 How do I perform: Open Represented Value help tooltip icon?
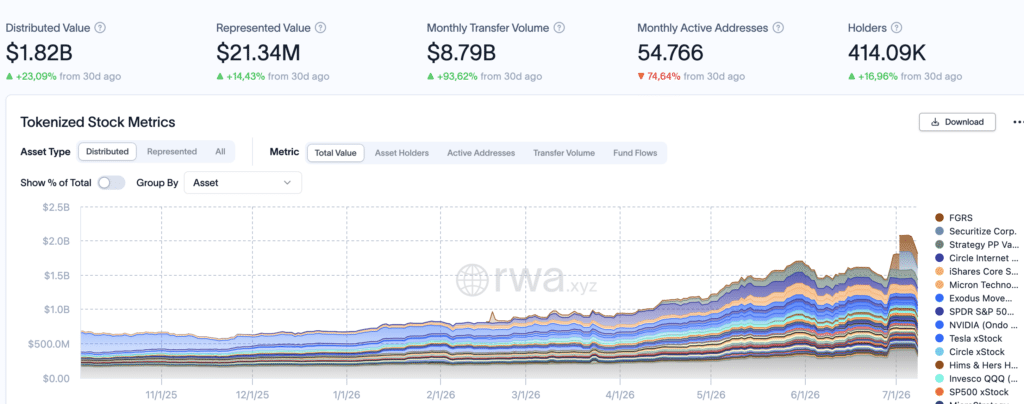coord(321,28)
